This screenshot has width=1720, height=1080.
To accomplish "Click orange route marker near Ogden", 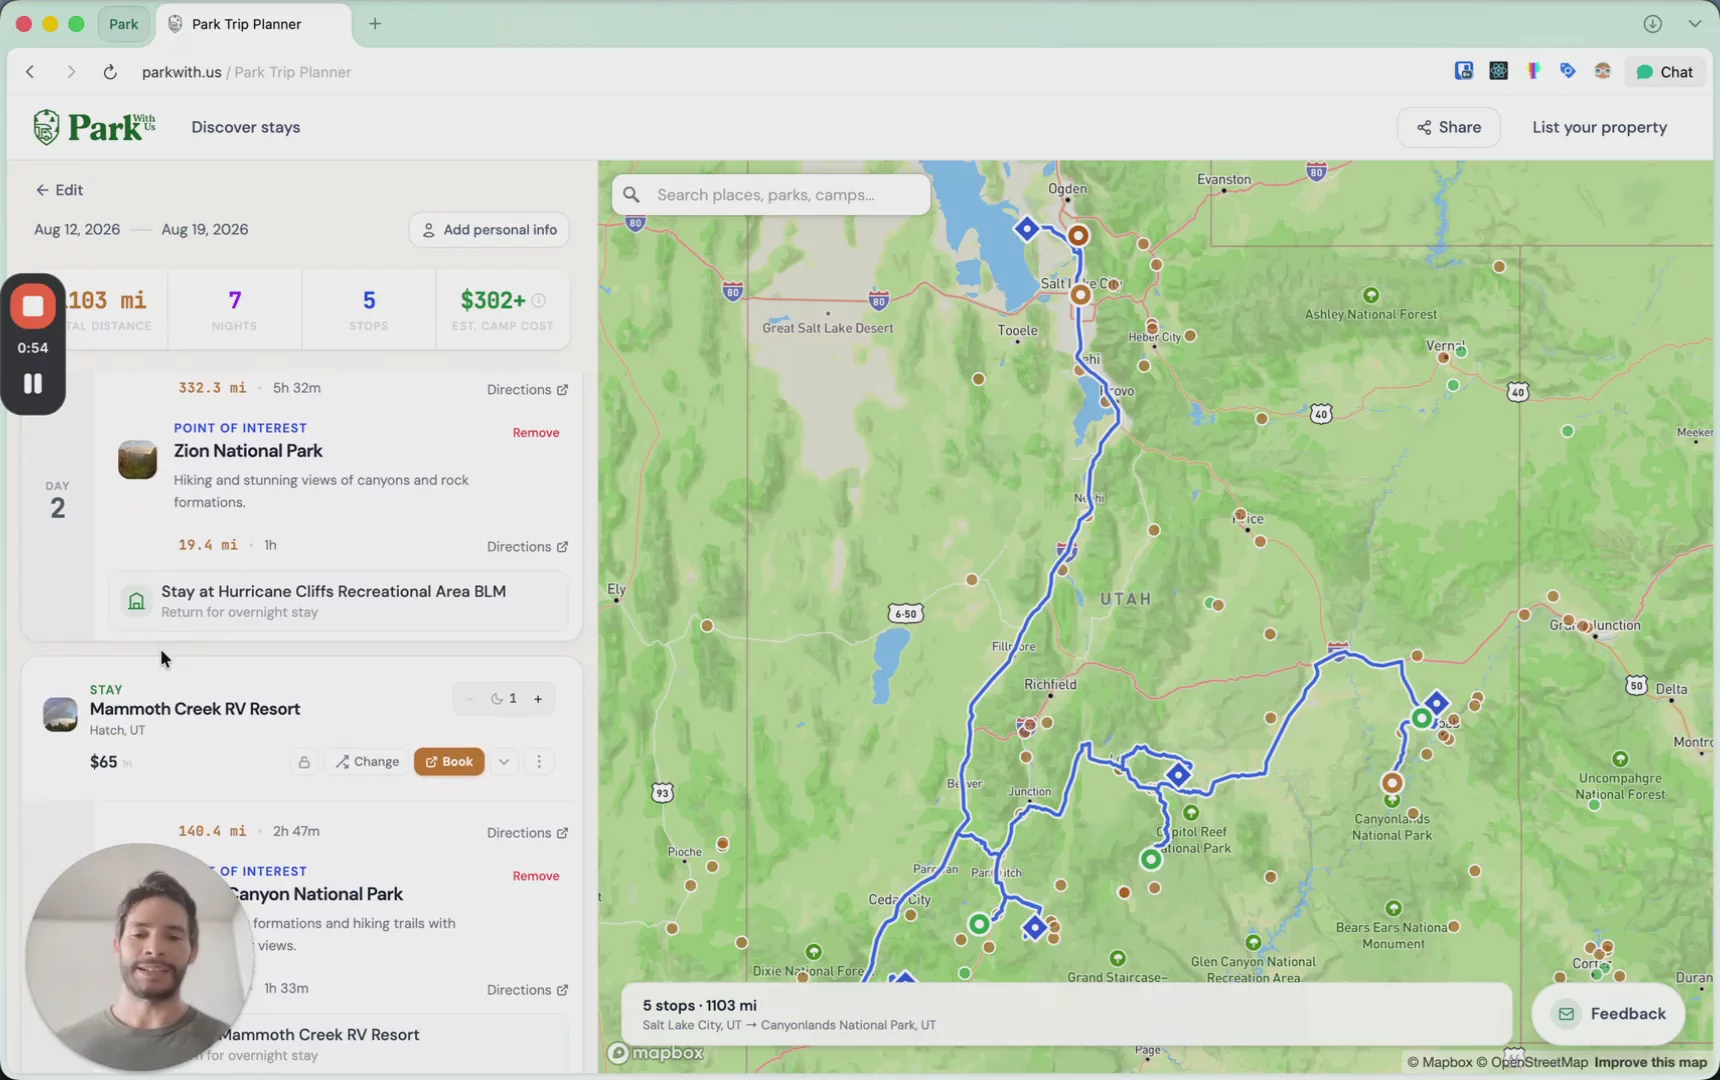I will click(x=1078, y=236).
